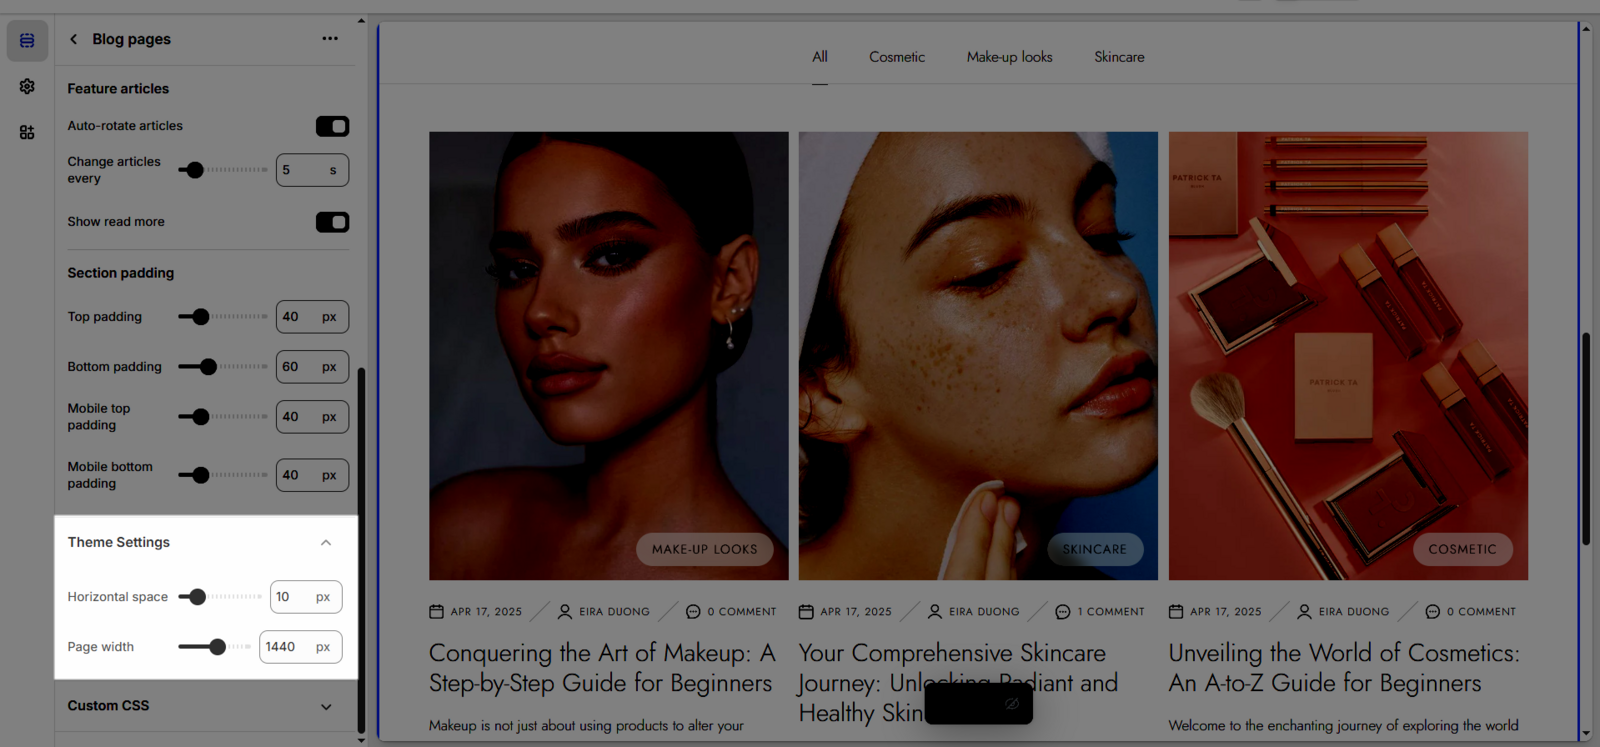Collapse the Theme Settings section
This screenshot has width=1600, height=747.
[x=326, y=542]
